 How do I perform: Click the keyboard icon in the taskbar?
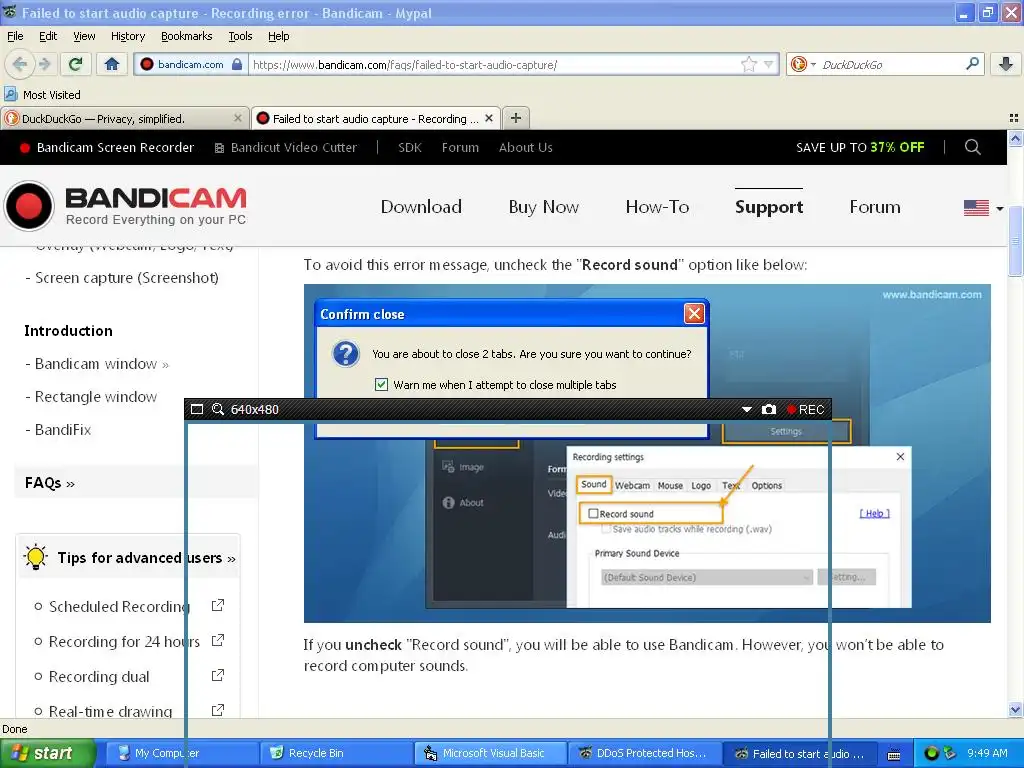(894, 754)
